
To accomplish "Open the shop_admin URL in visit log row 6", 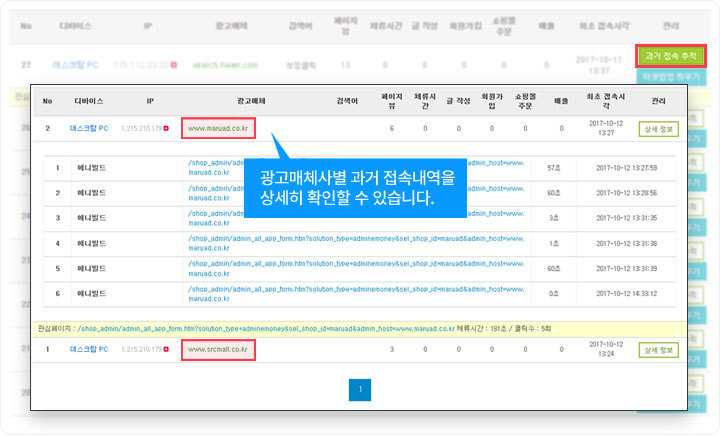I will (356, 294).
